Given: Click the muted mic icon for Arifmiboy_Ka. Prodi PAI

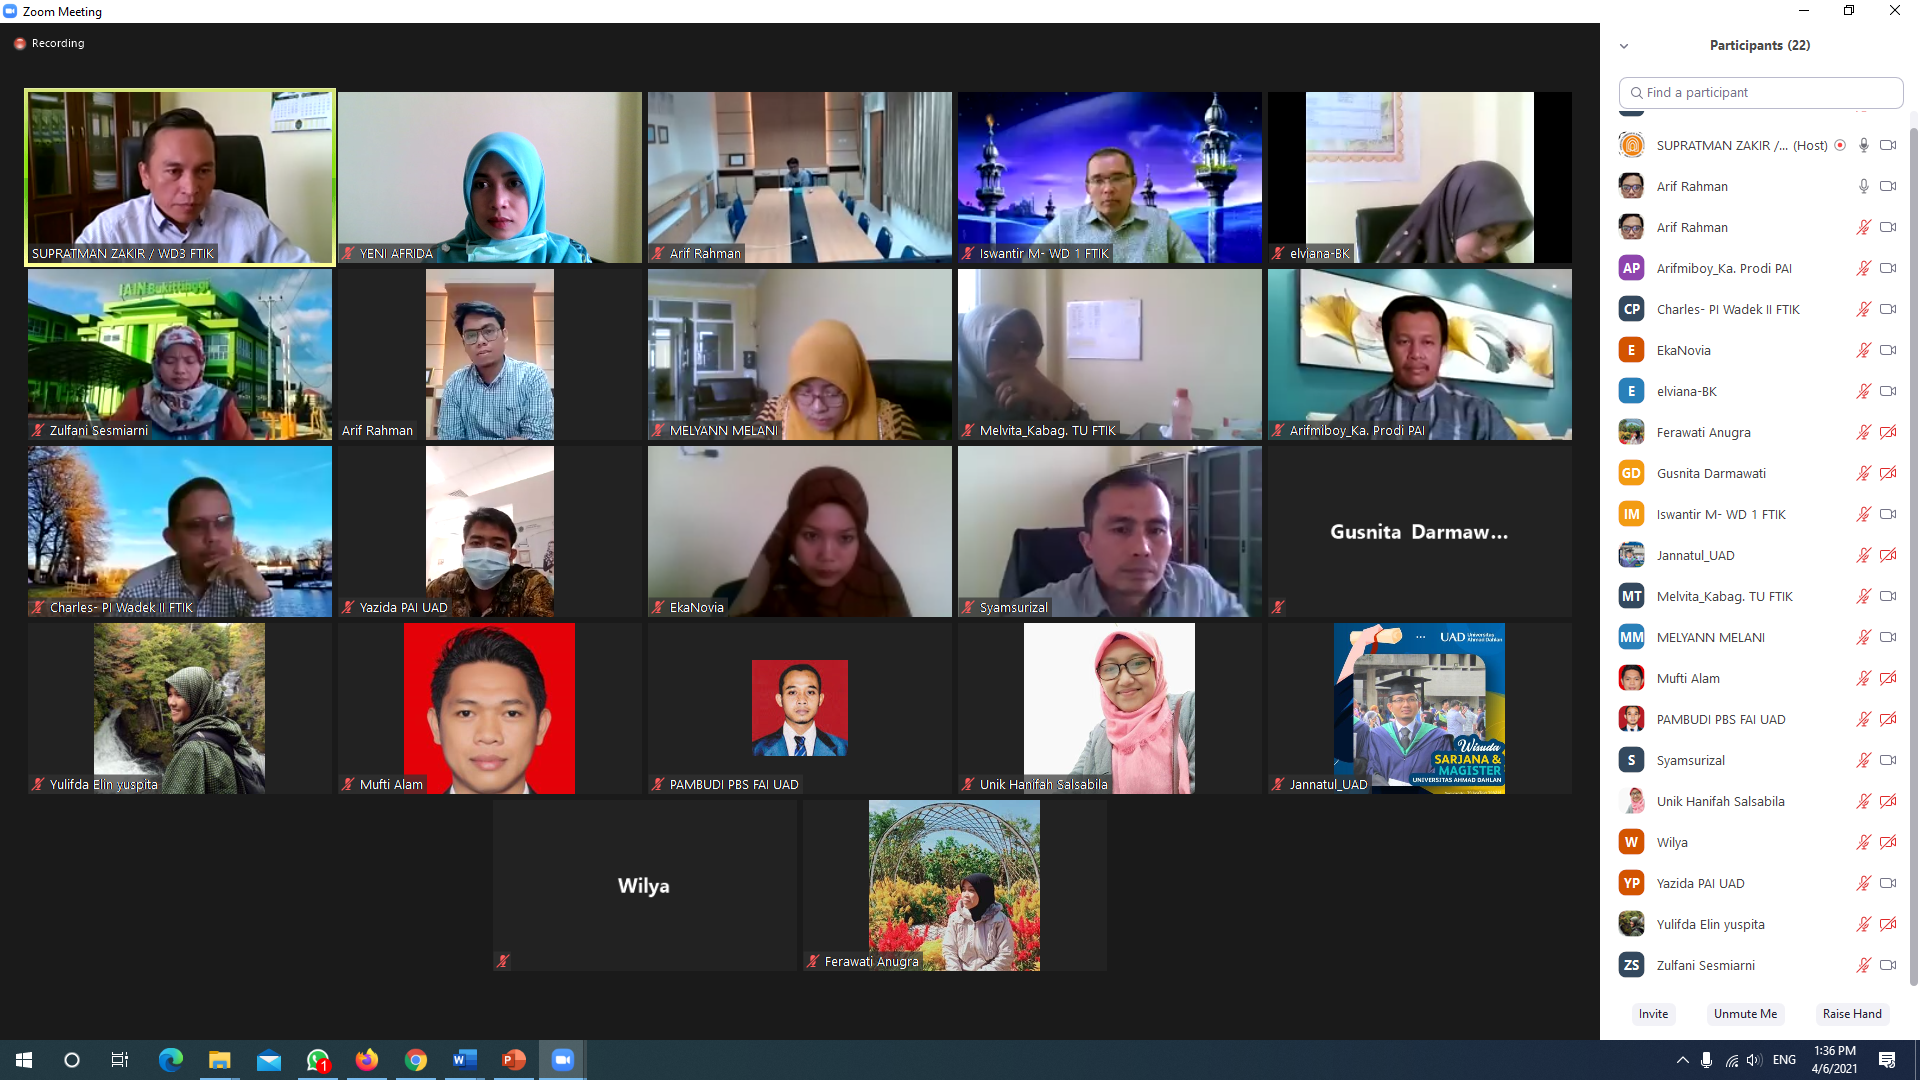Looking at the screenshot, I should [1864, 268].
